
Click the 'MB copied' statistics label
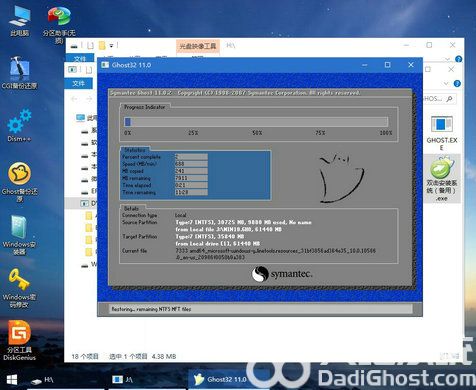click(133, 171)
